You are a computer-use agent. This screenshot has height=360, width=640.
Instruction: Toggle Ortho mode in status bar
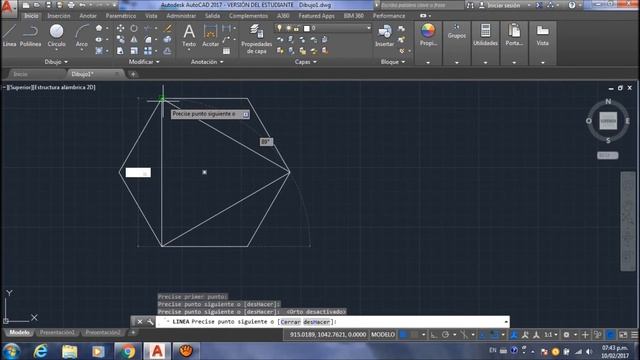coord(434,335)
